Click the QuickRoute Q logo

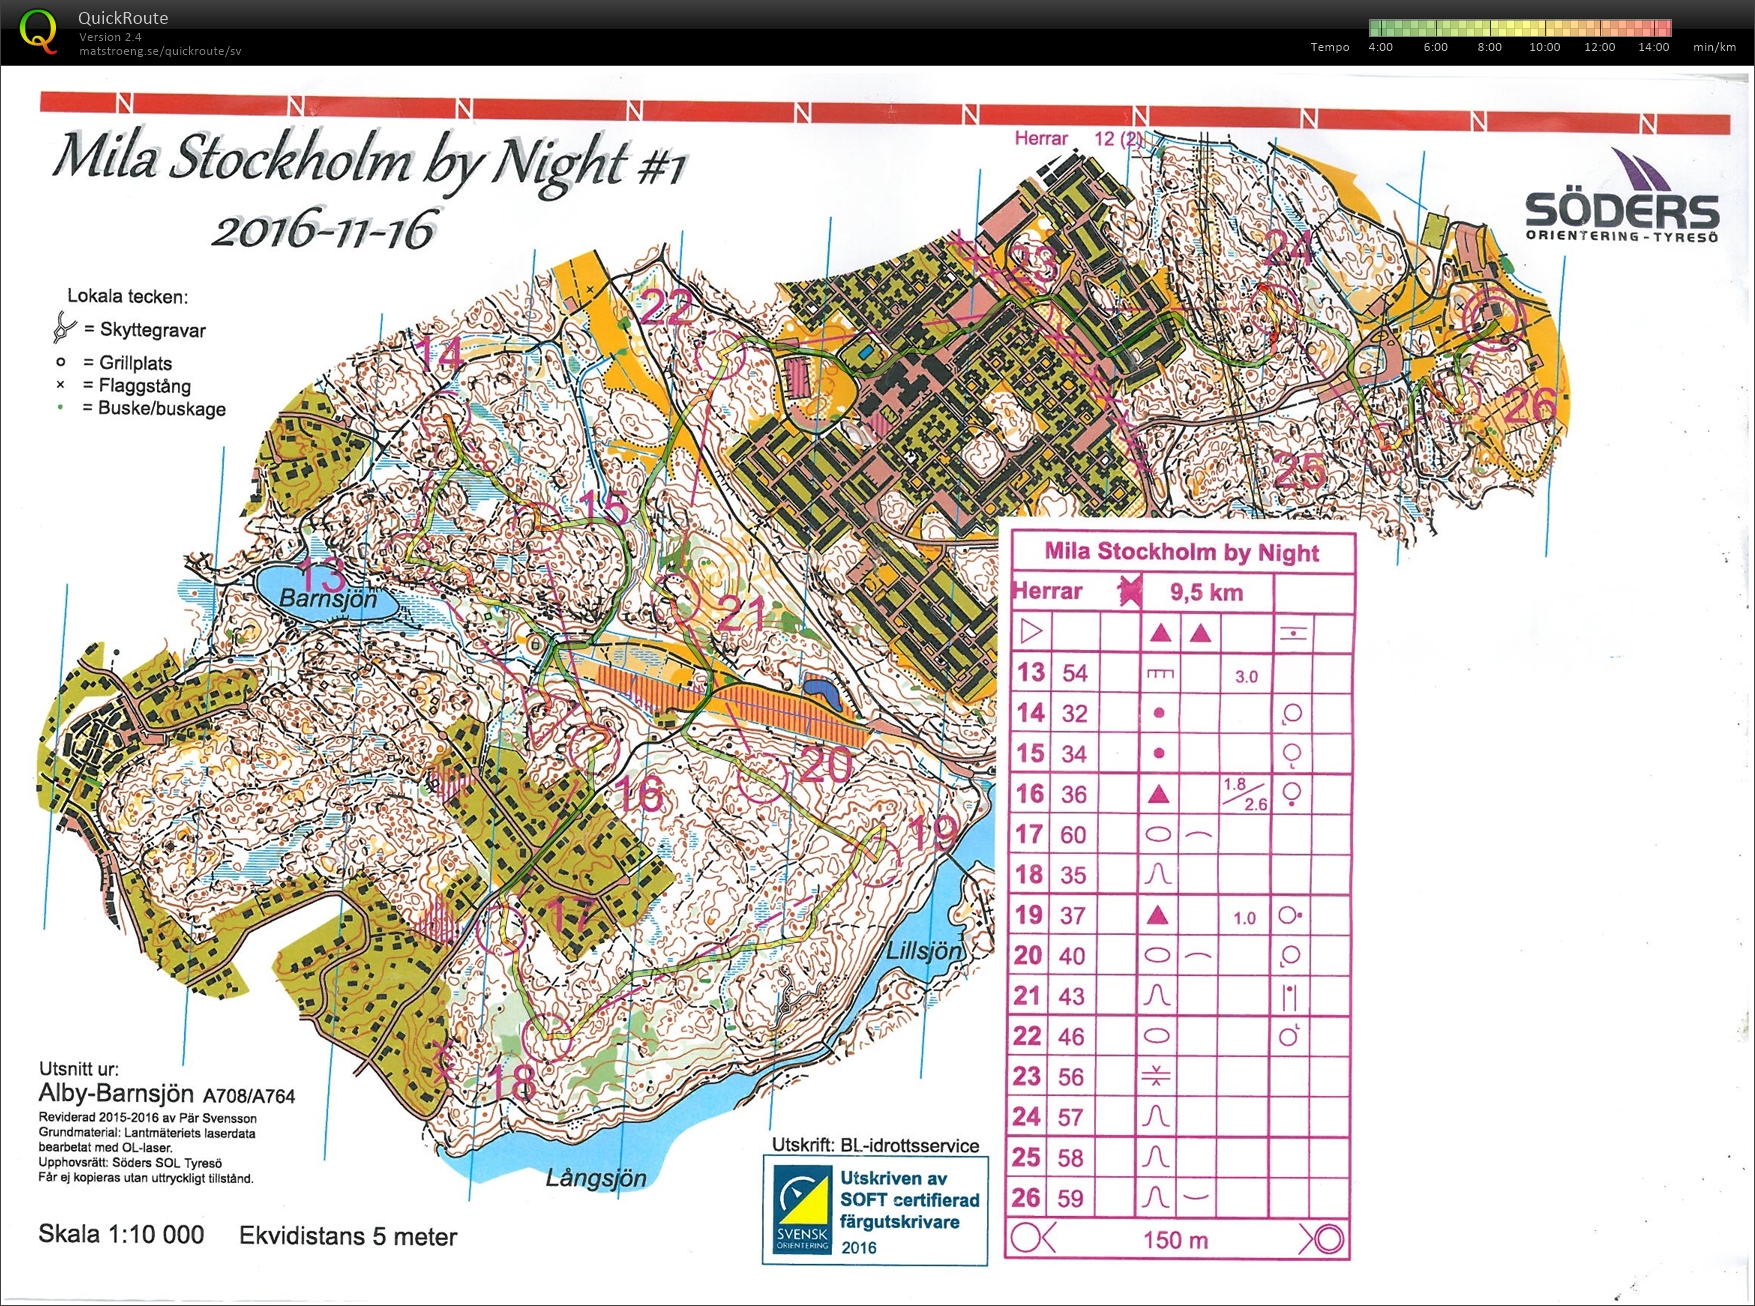click(x=38, y=31)
